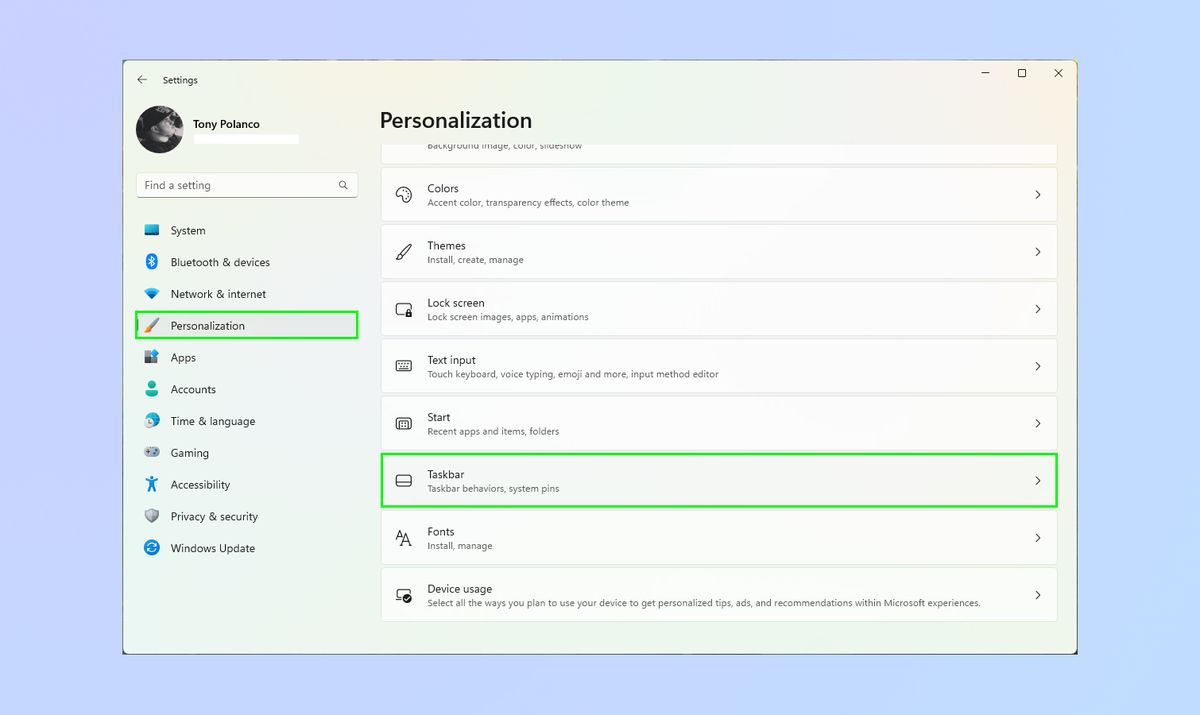Go back using the back arrow

(142, 80)
